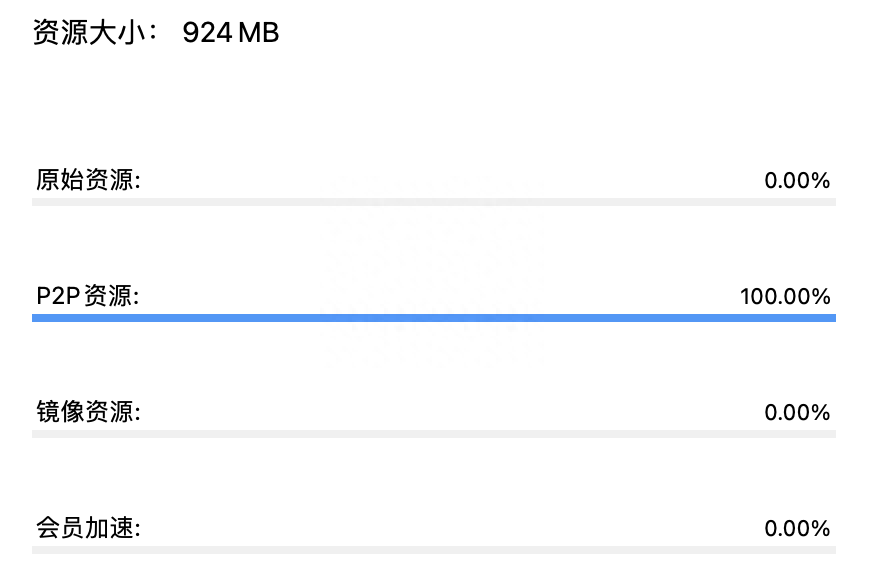Select the 原始资源 0.00% value

(x=797, y=181)
